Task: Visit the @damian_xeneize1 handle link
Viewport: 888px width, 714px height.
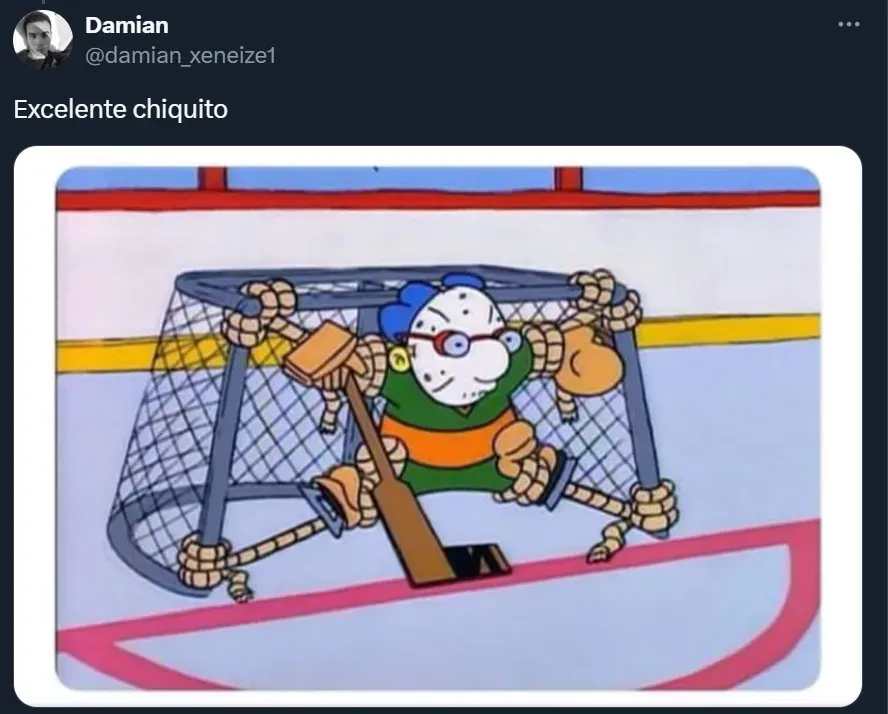Action: [180, 55]
